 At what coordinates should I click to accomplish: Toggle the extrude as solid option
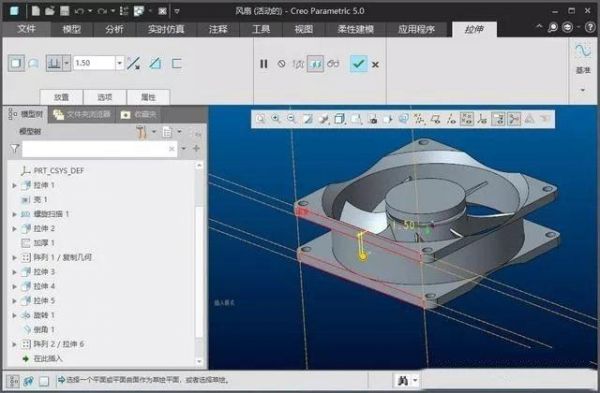[16, 63]
